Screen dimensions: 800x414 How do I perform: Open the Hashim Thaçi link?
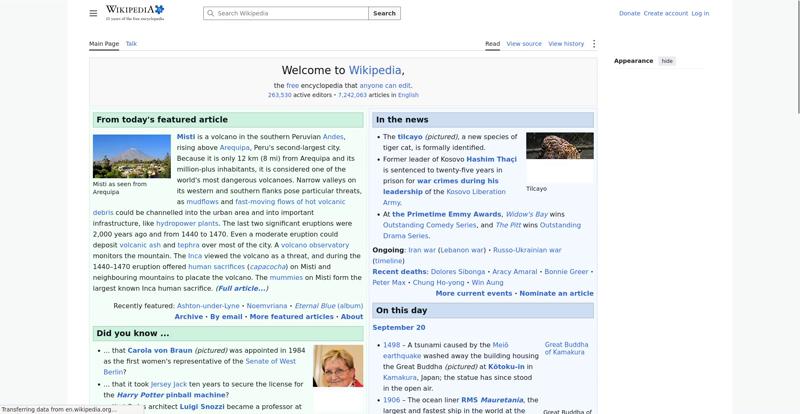491,159
